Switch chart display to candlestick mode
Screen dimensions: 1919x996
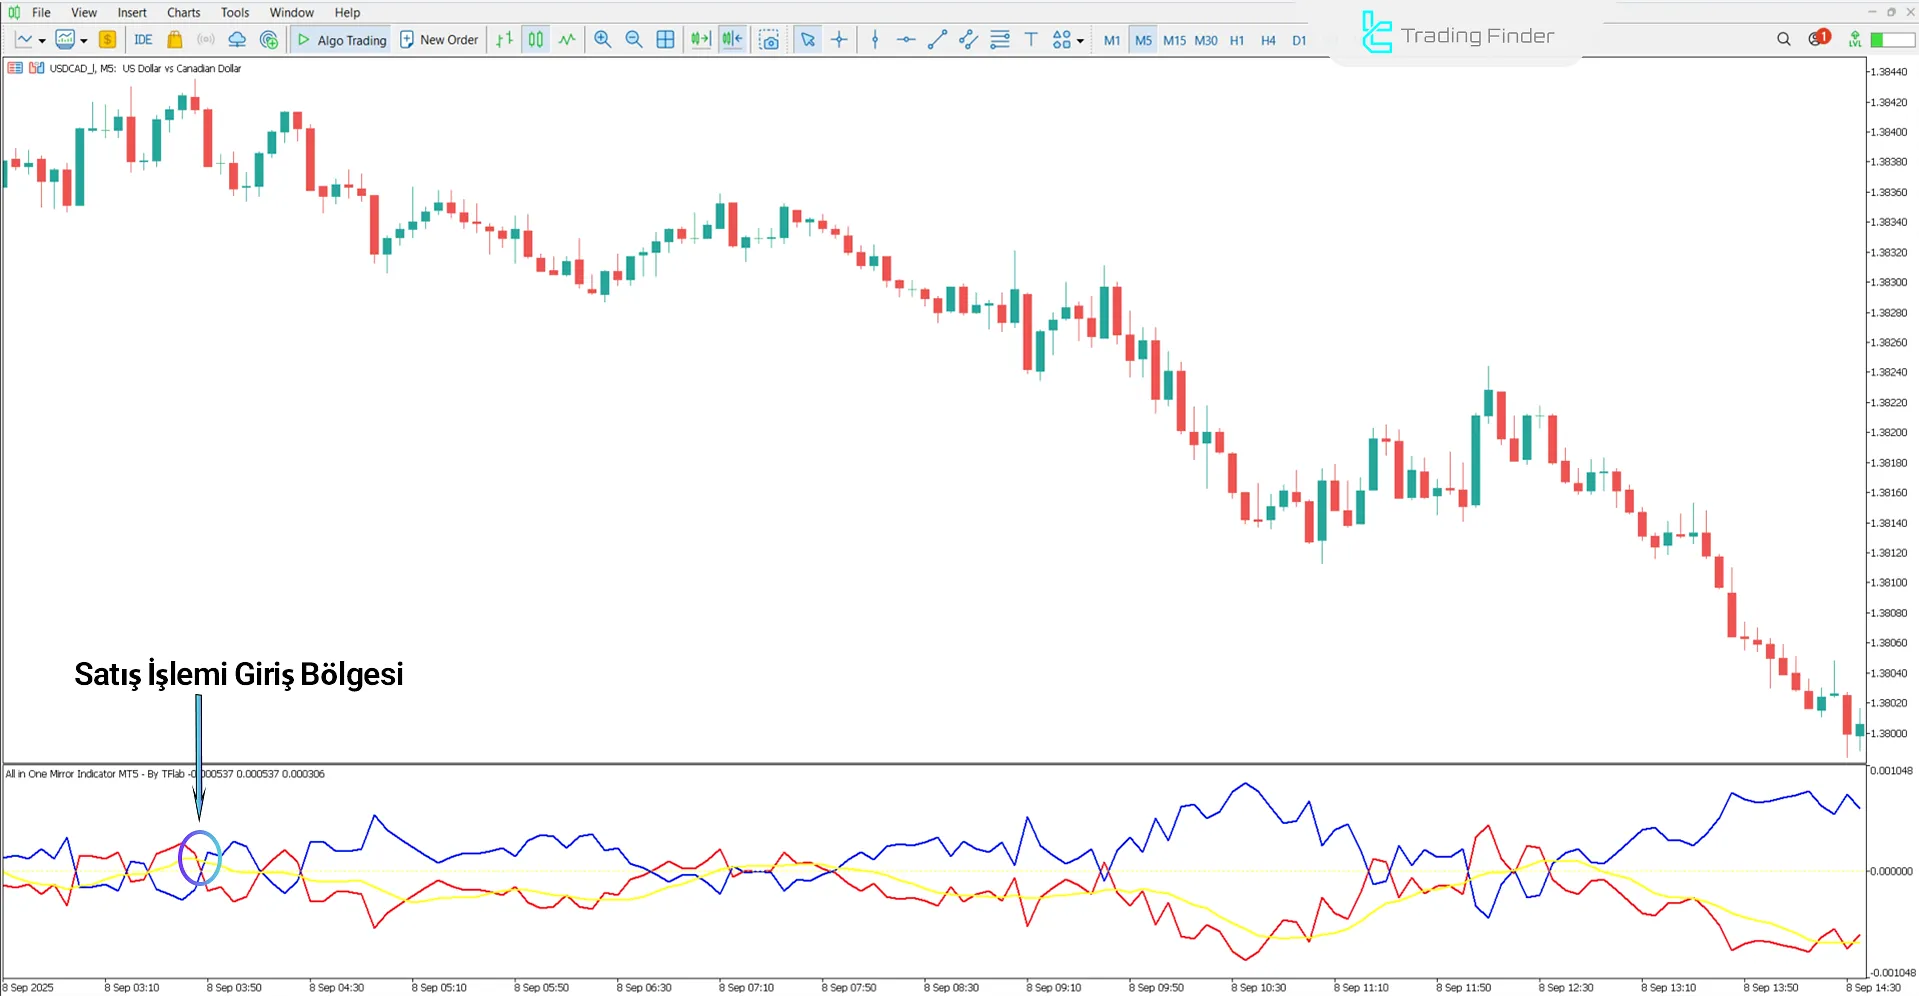point(535,40)
